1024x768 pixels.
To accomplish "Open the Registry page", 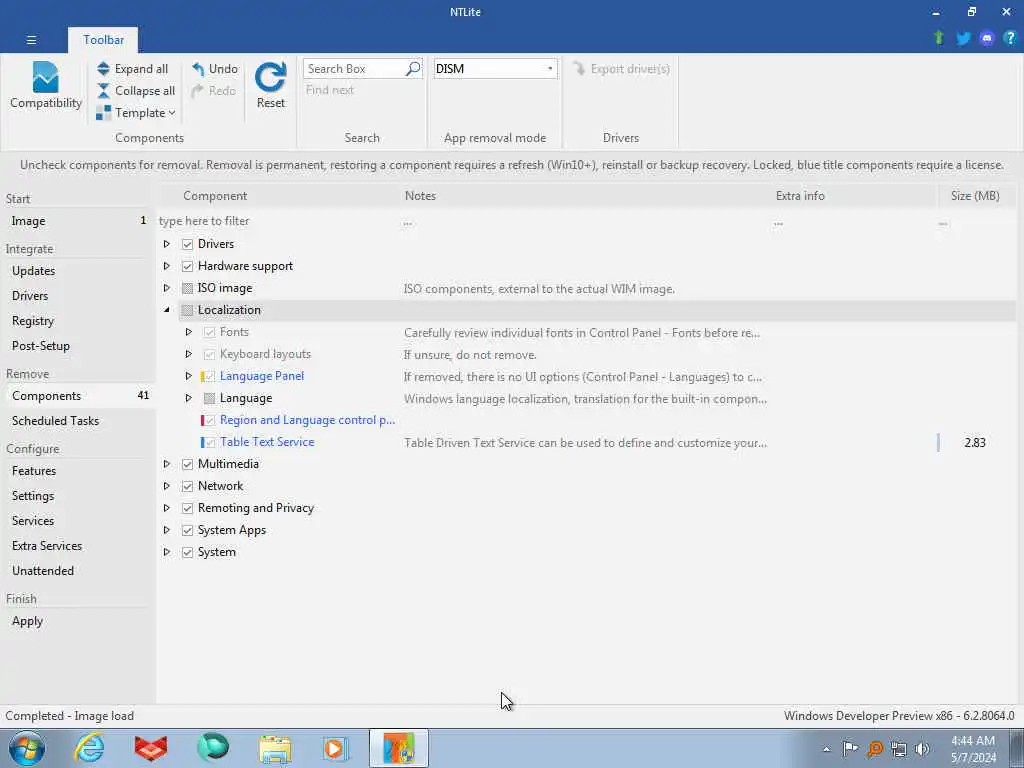I will click(x=77, y=321).
